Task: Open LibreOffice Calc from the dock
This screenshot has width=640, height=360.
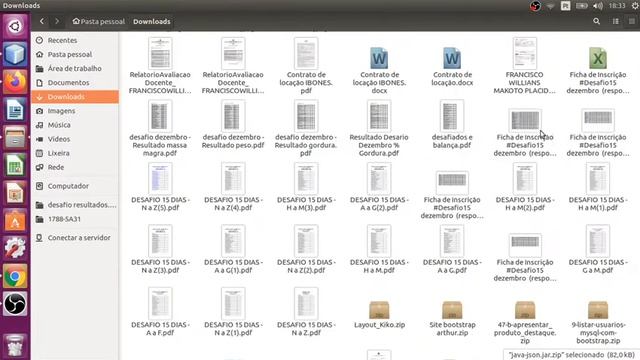Action: tap(15, 165)
